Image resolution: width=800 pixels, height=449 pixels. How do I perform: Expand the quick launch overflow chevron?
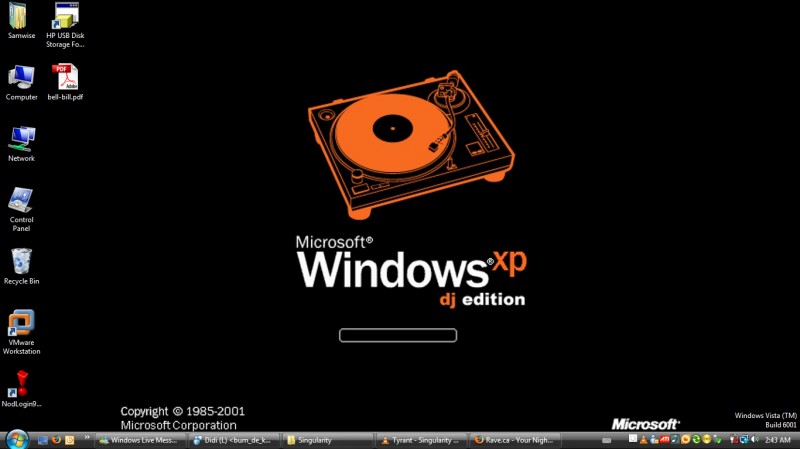click(87, 437)
